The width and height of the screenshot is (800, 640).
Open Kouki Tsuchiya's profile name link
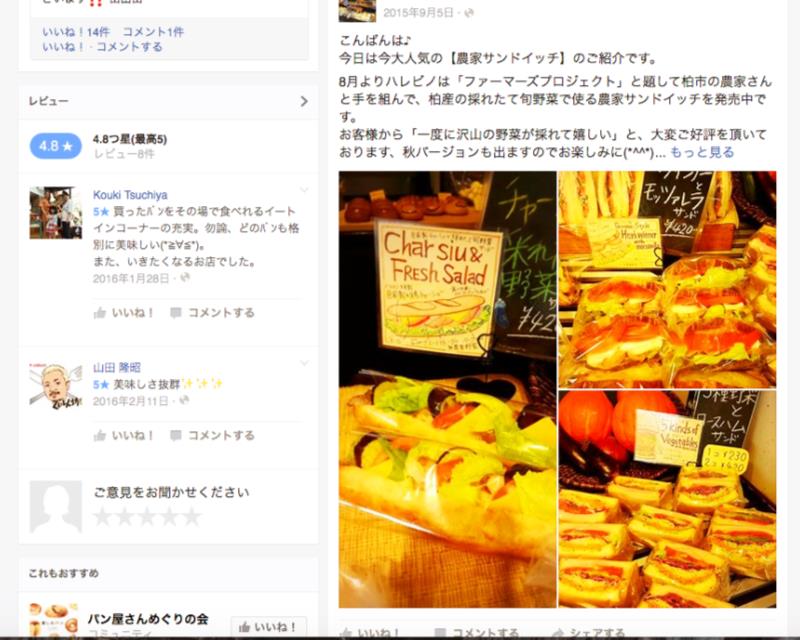[130, 195]
